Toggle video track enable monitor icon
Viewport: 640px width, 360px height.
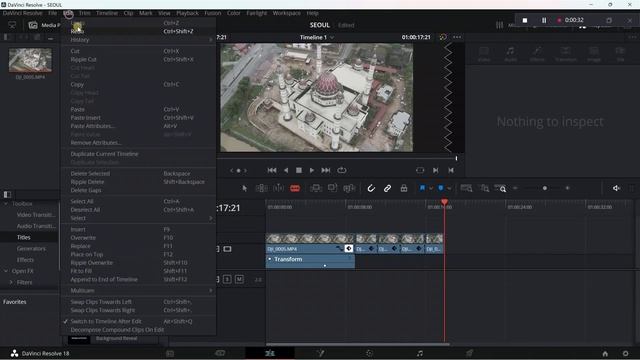pos(227,249)
